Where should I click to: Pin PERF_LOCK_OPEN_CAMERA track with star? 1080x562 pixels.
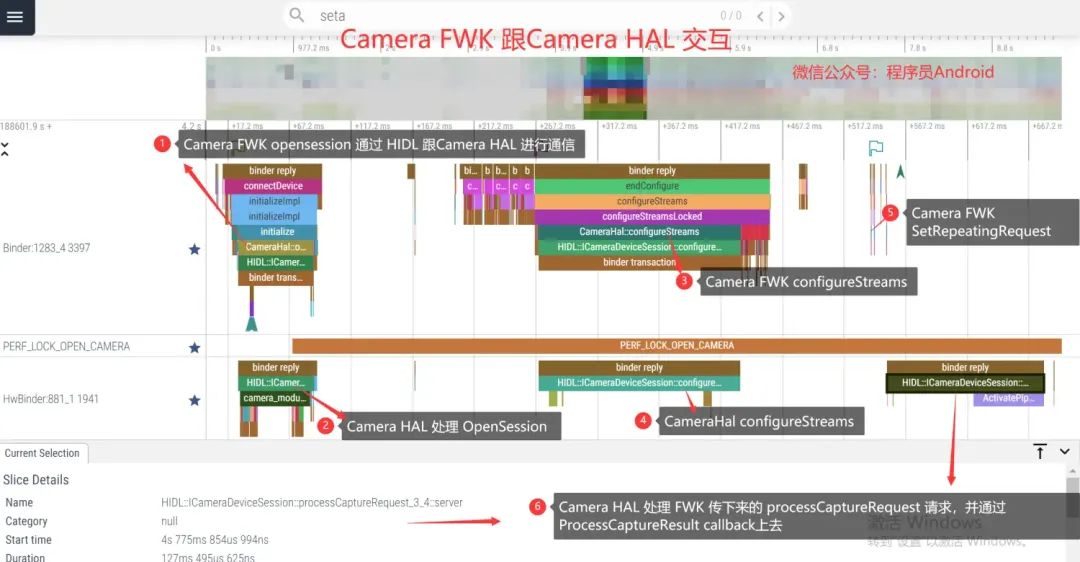[x=194, y=347]
